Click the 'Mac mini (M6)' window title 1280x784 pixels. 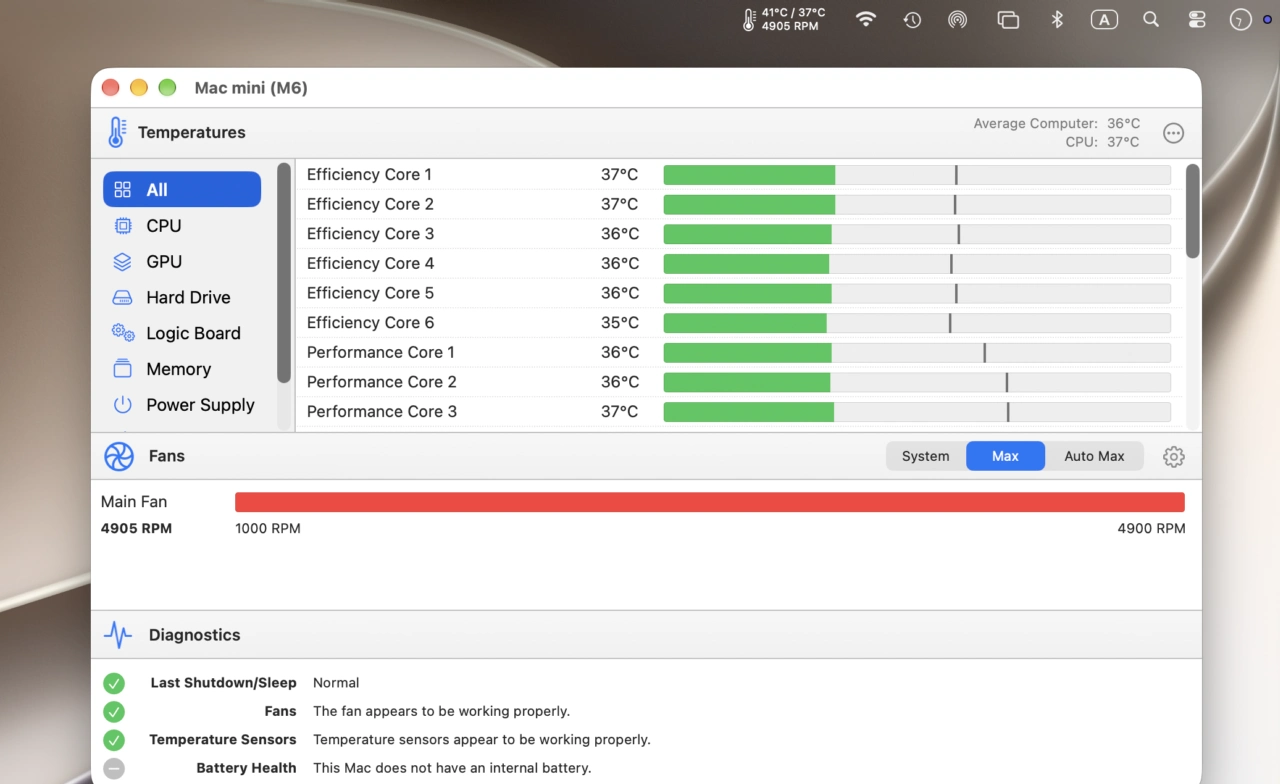click(x=251, y=88)
